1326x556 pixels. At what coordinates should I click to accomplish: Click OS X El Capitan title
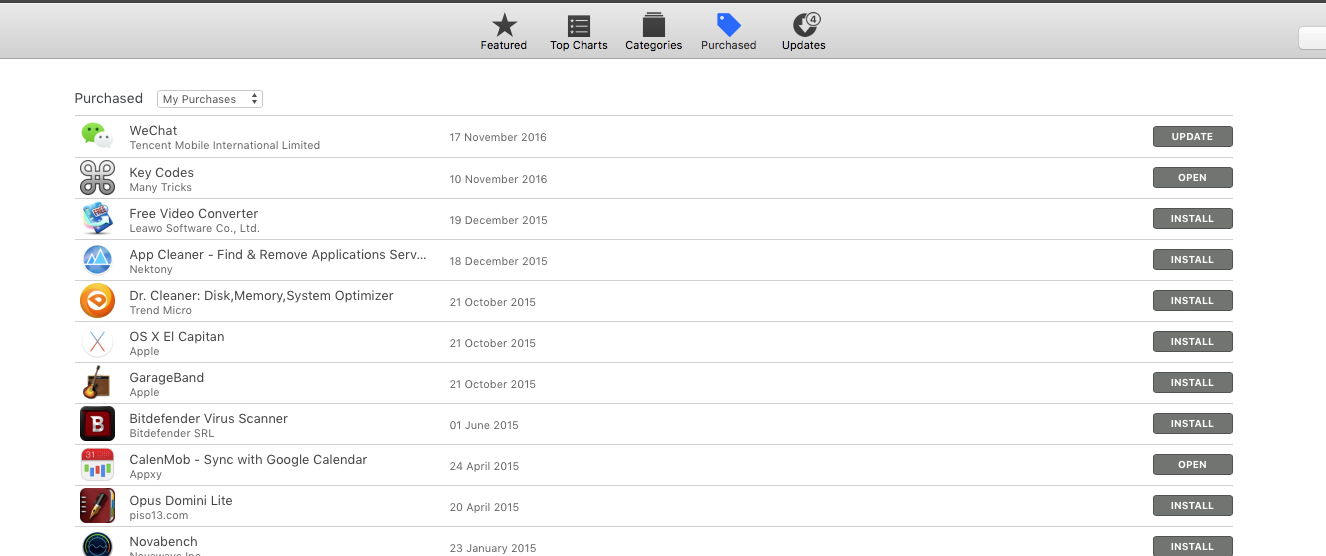point(177,337)
